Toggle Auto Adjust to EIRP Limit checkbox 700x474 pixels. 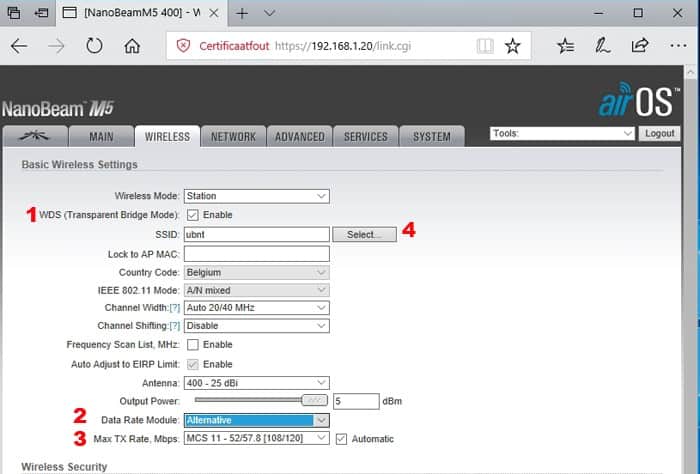tap(192, 364)
